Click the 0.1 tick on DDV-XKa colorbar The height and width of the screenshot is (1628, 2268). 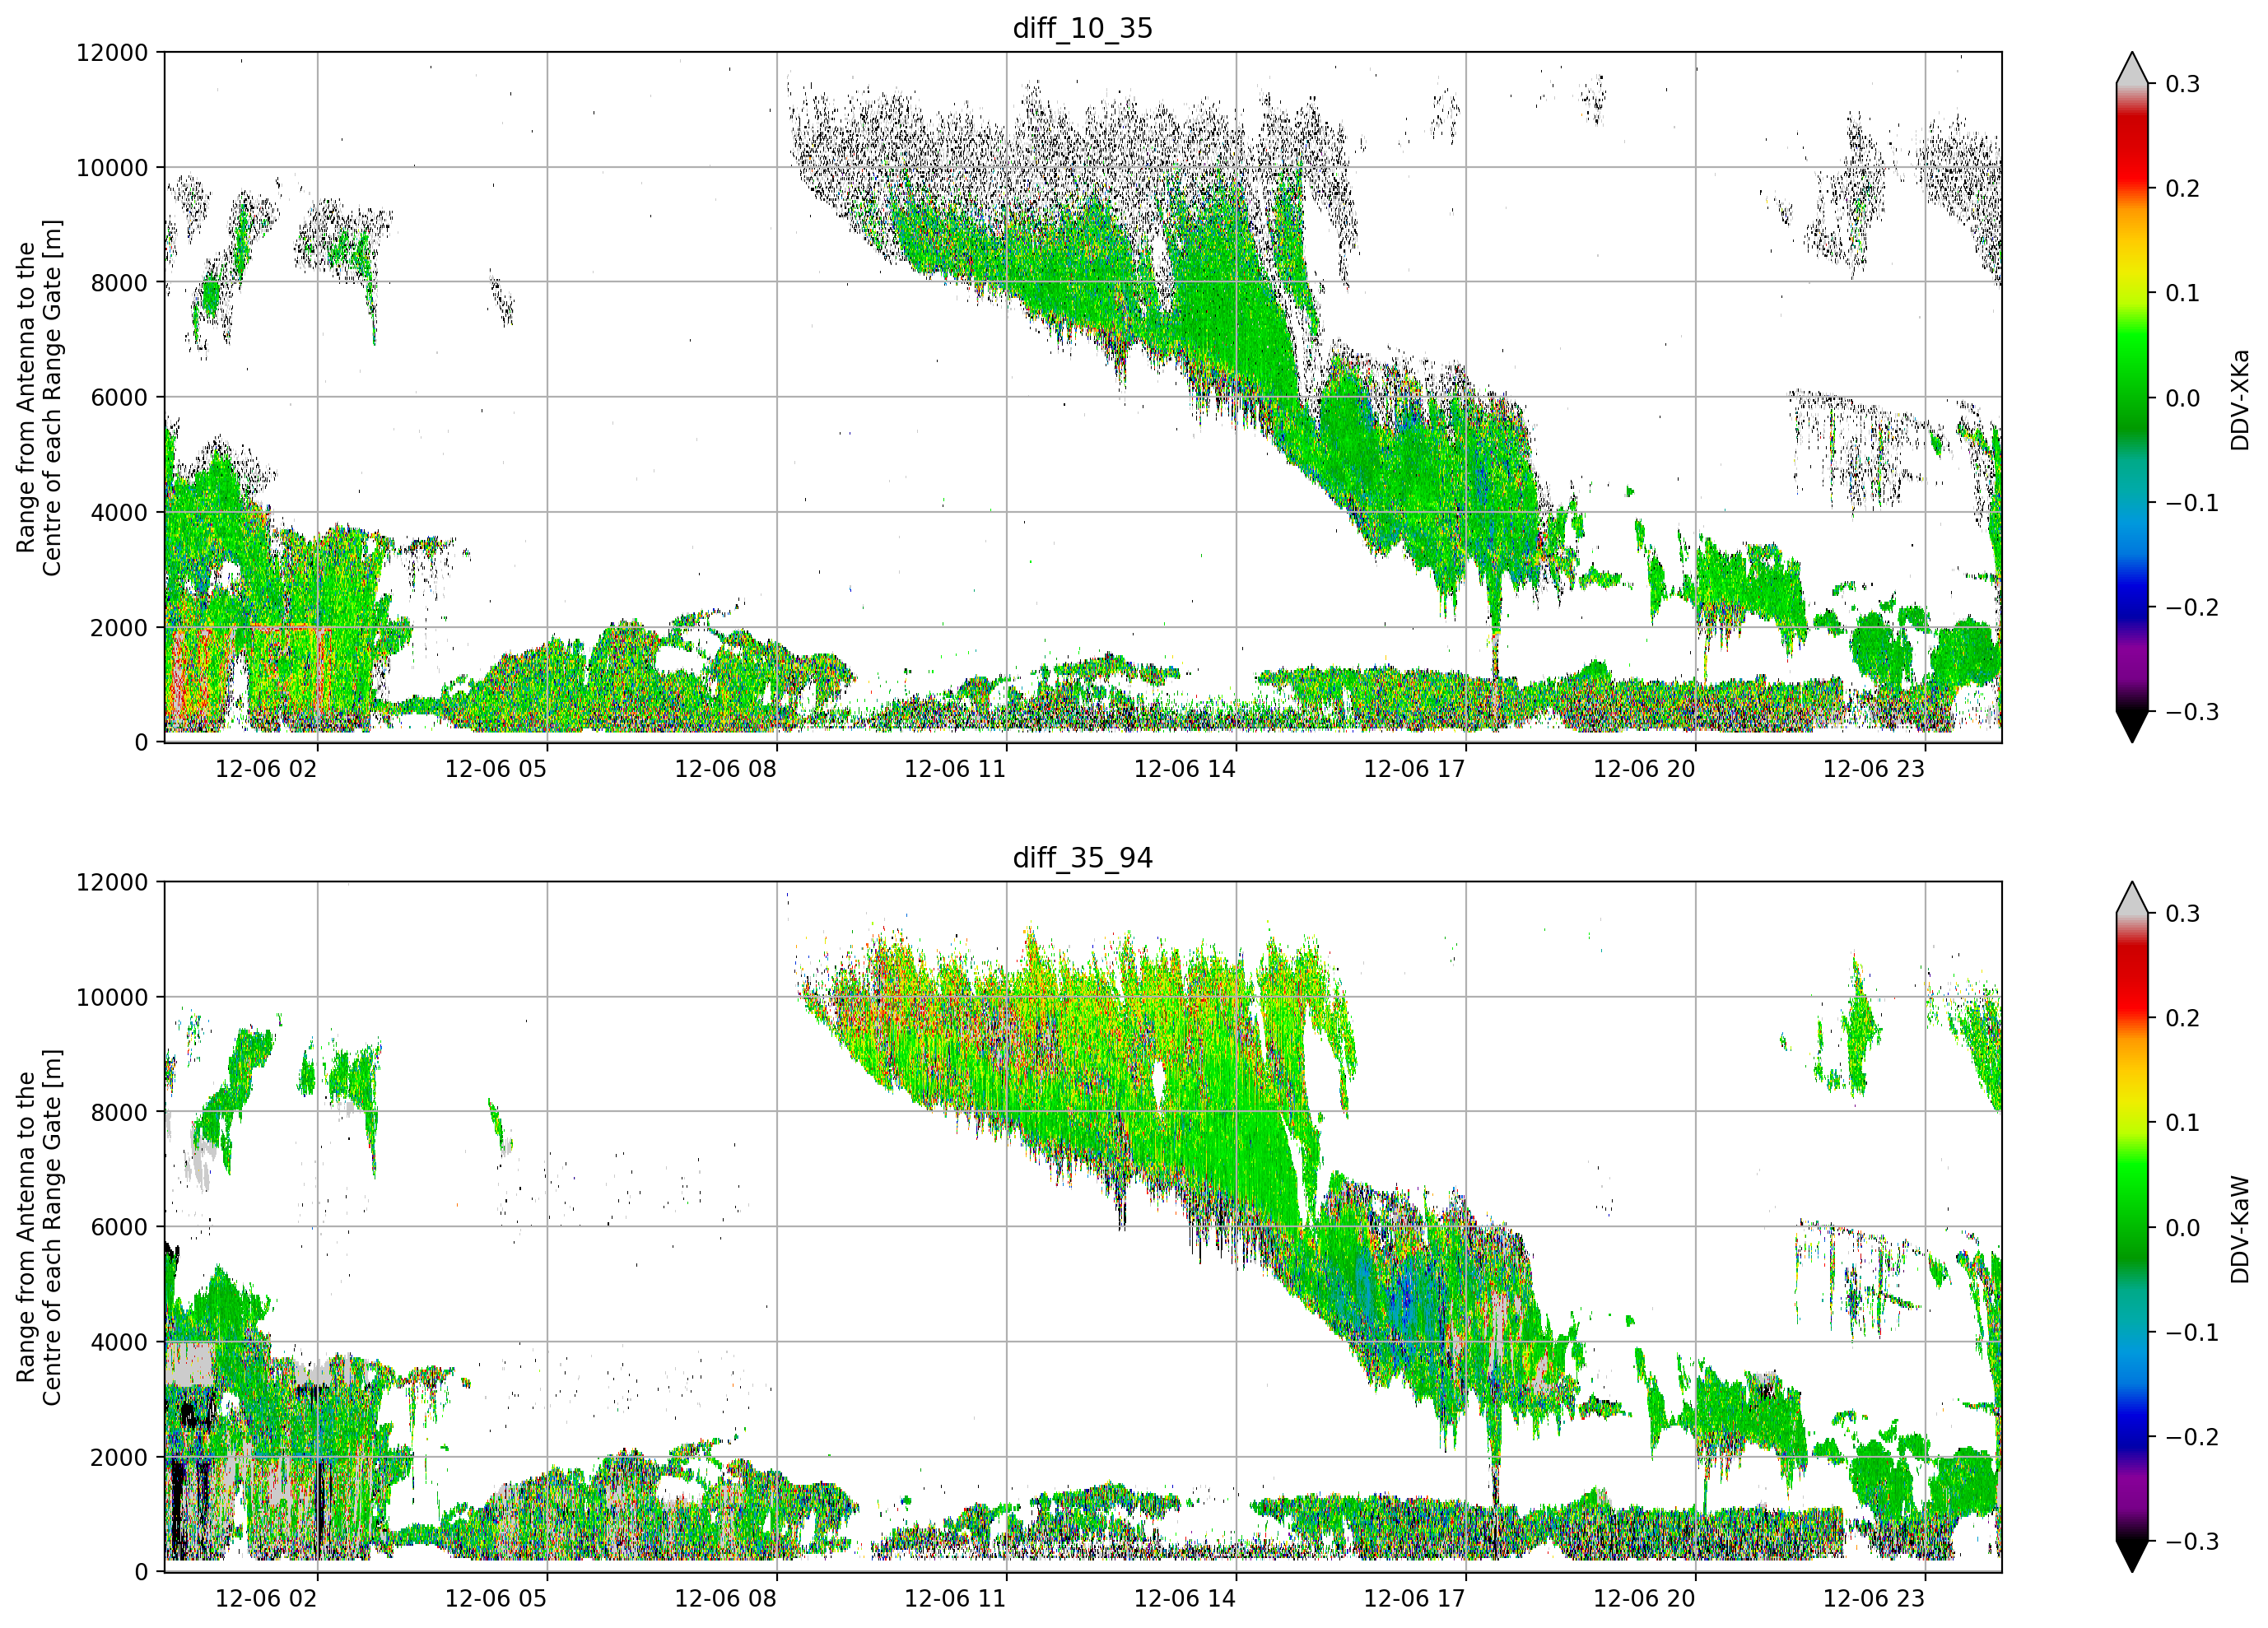tap(2183, 293)
